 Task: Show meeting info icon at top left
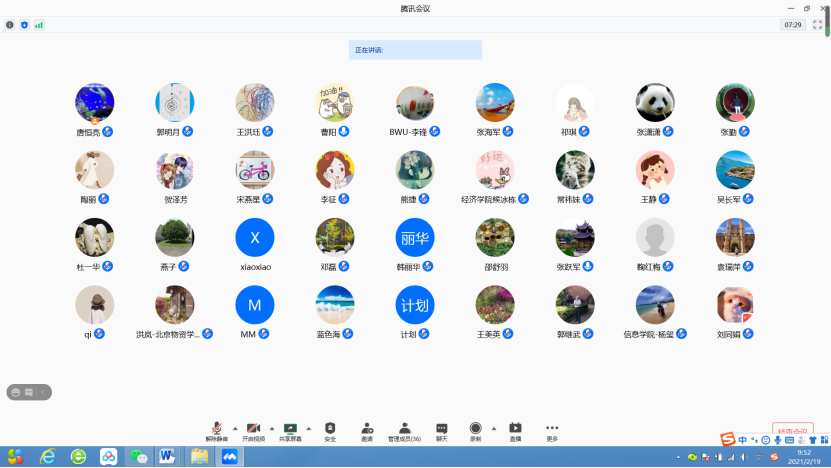point(10,24)
